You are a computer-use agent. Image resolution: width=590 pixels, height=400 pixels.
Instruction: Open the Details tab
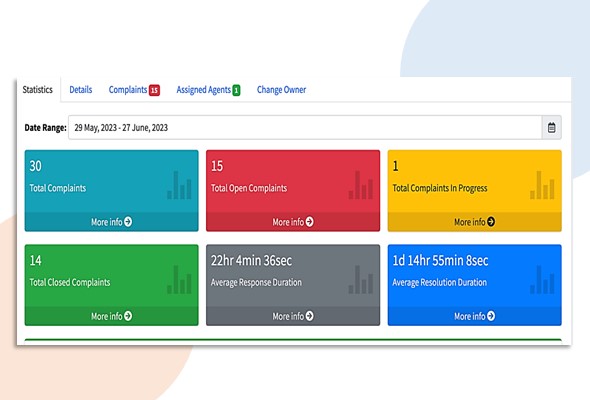tap(81, 90)
